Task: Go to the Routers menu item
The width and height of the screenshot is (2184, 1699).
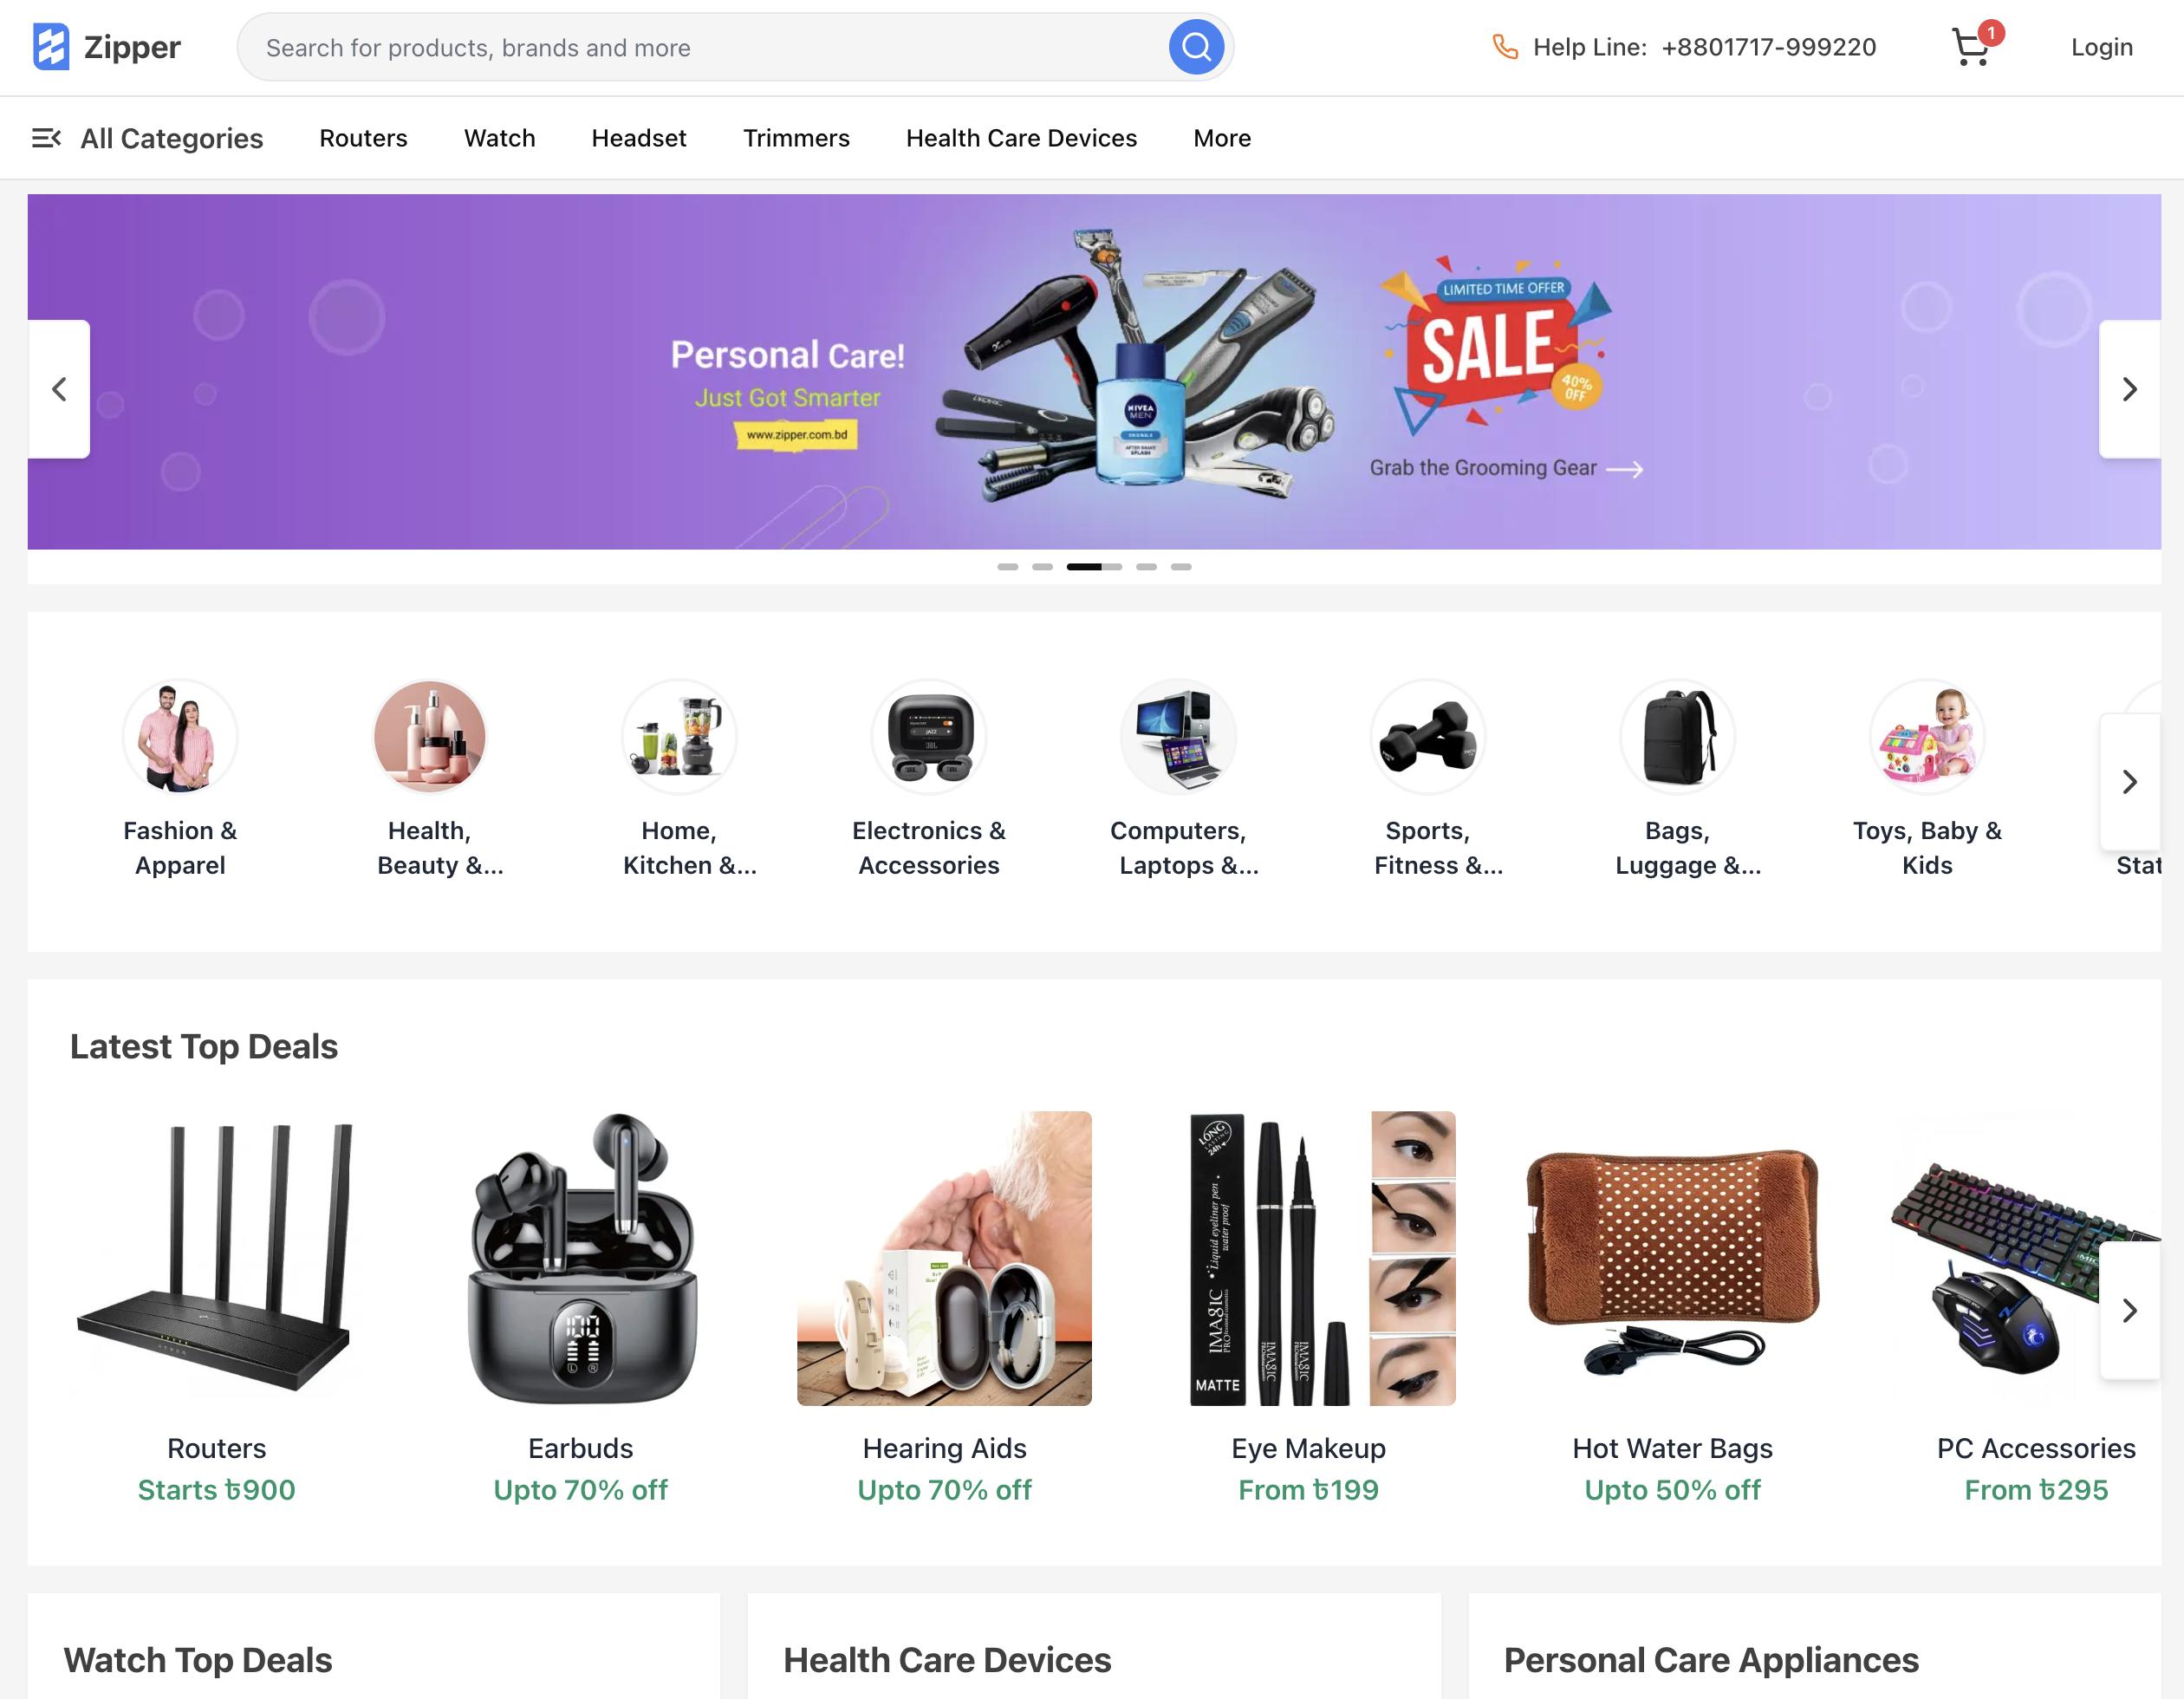Action: [x=363, y=138]
